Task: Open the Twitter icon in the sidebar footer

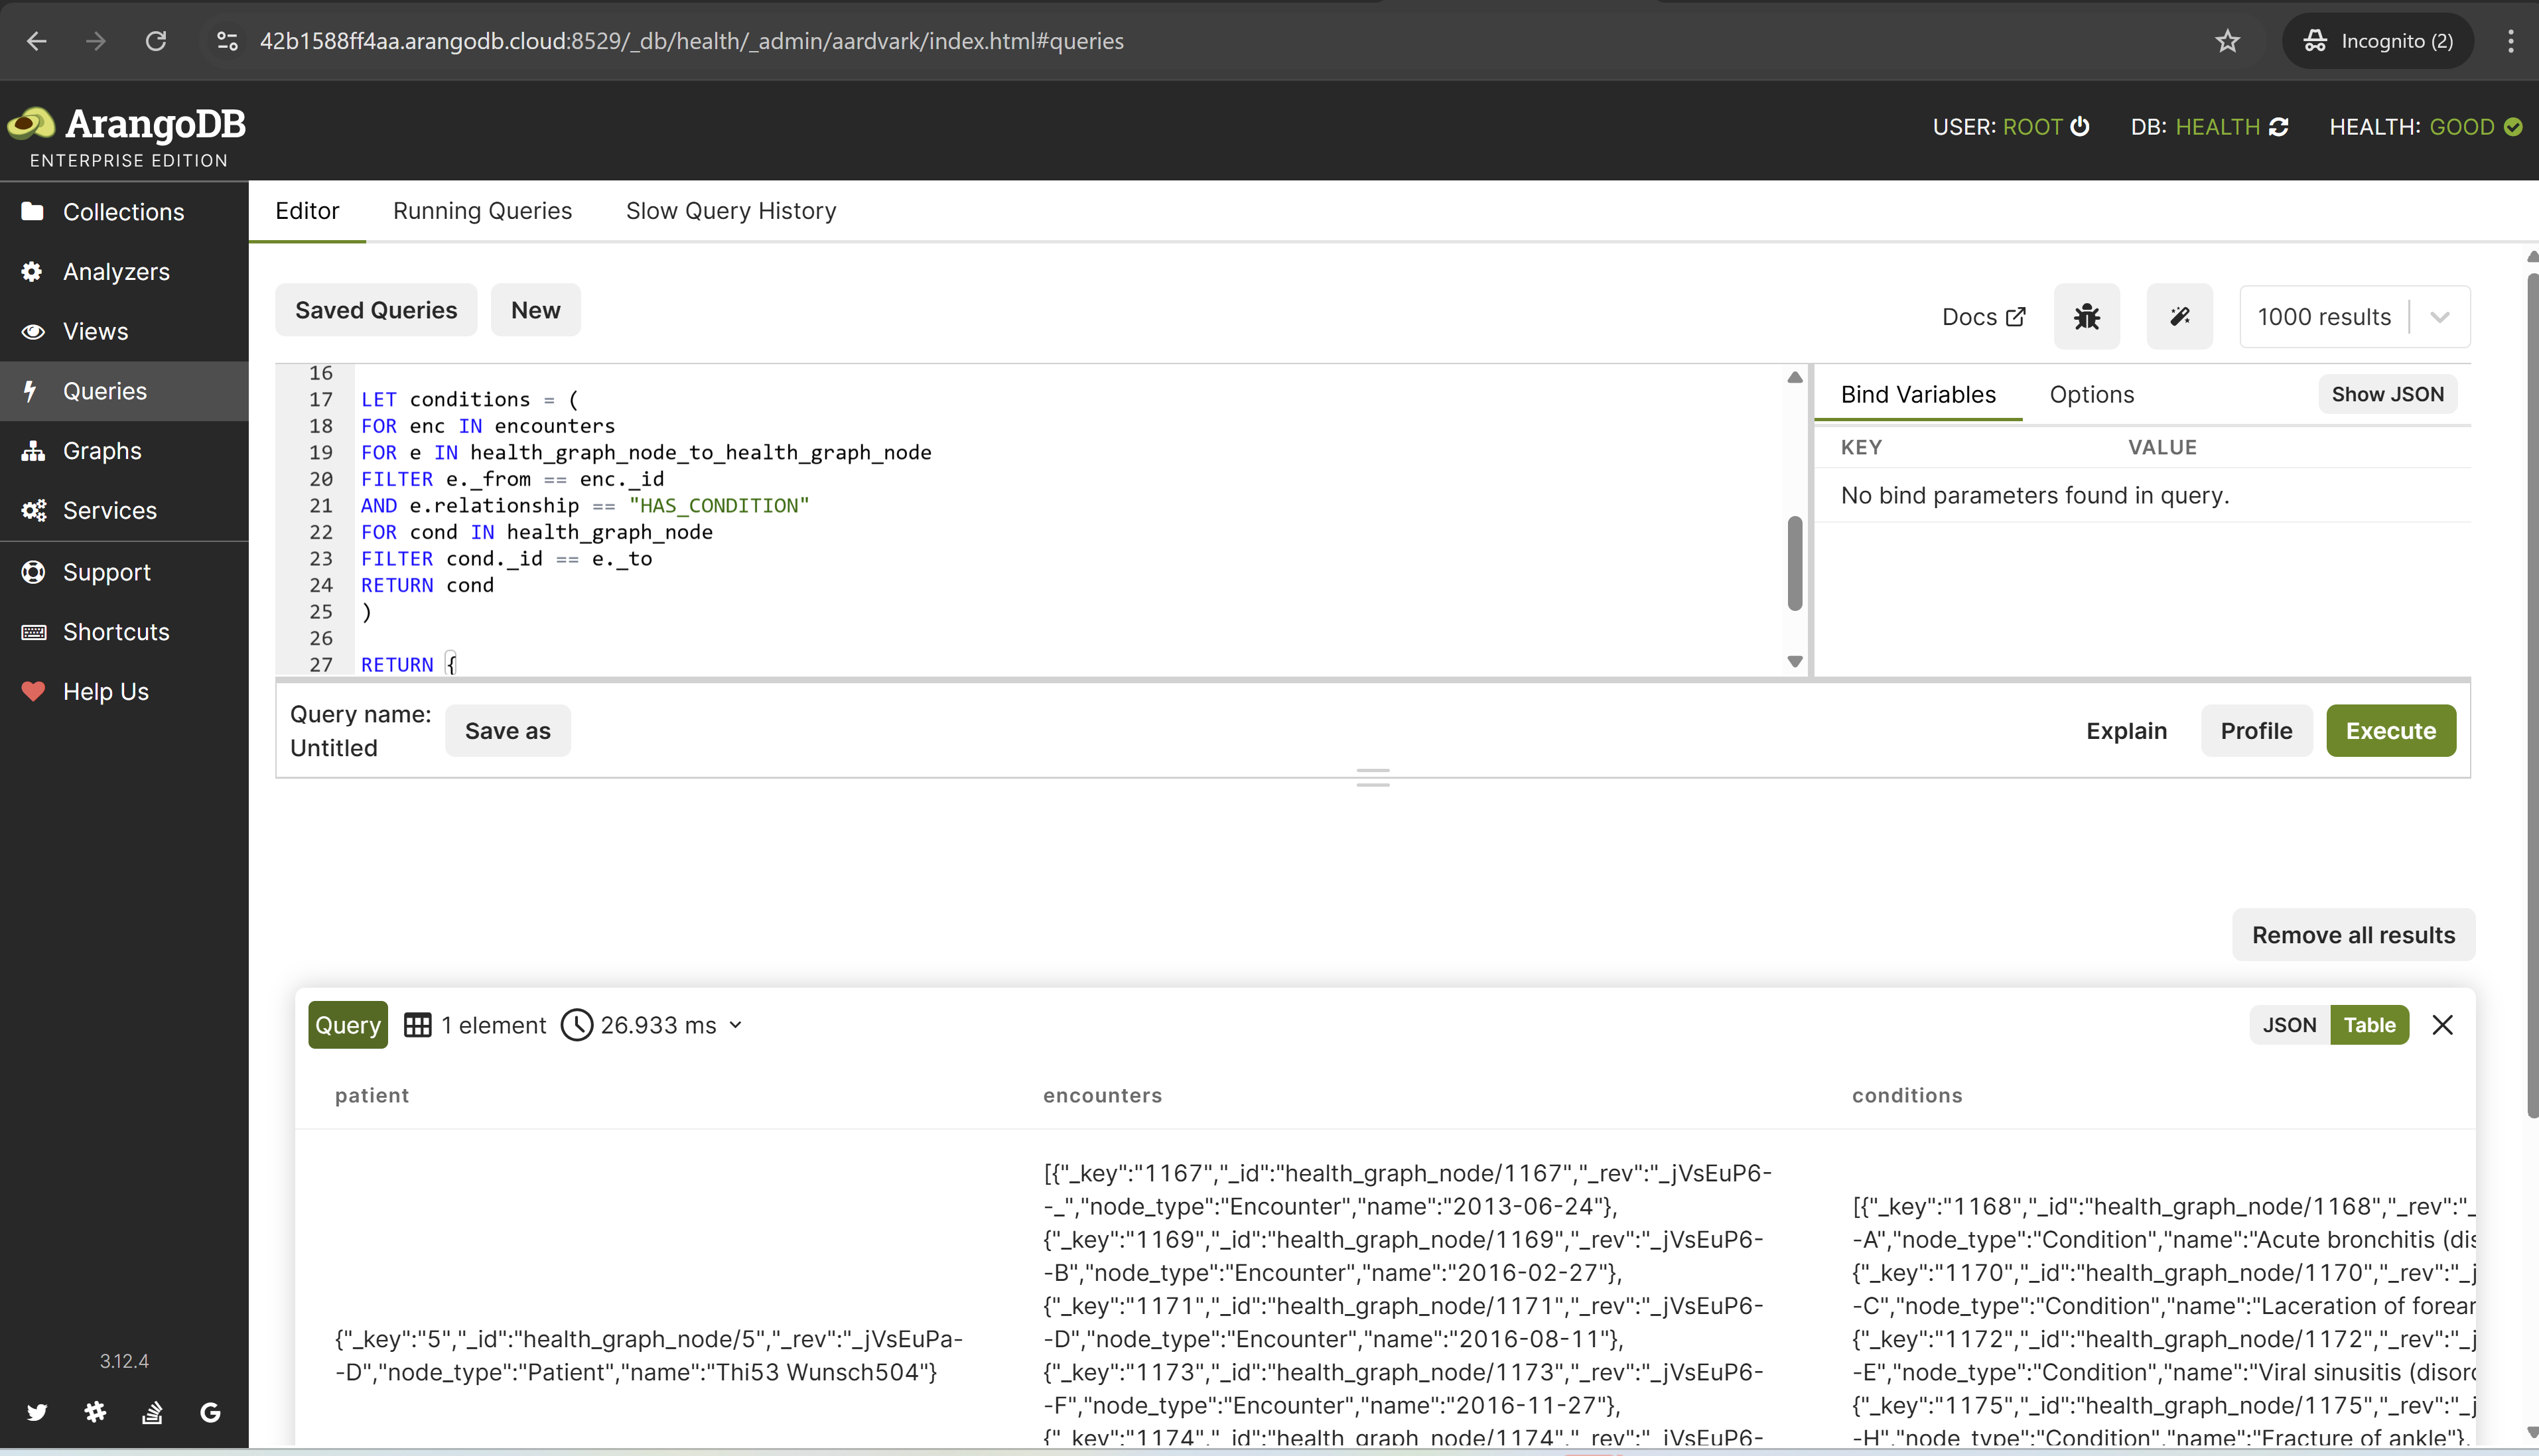Action: pos(37,1412)
